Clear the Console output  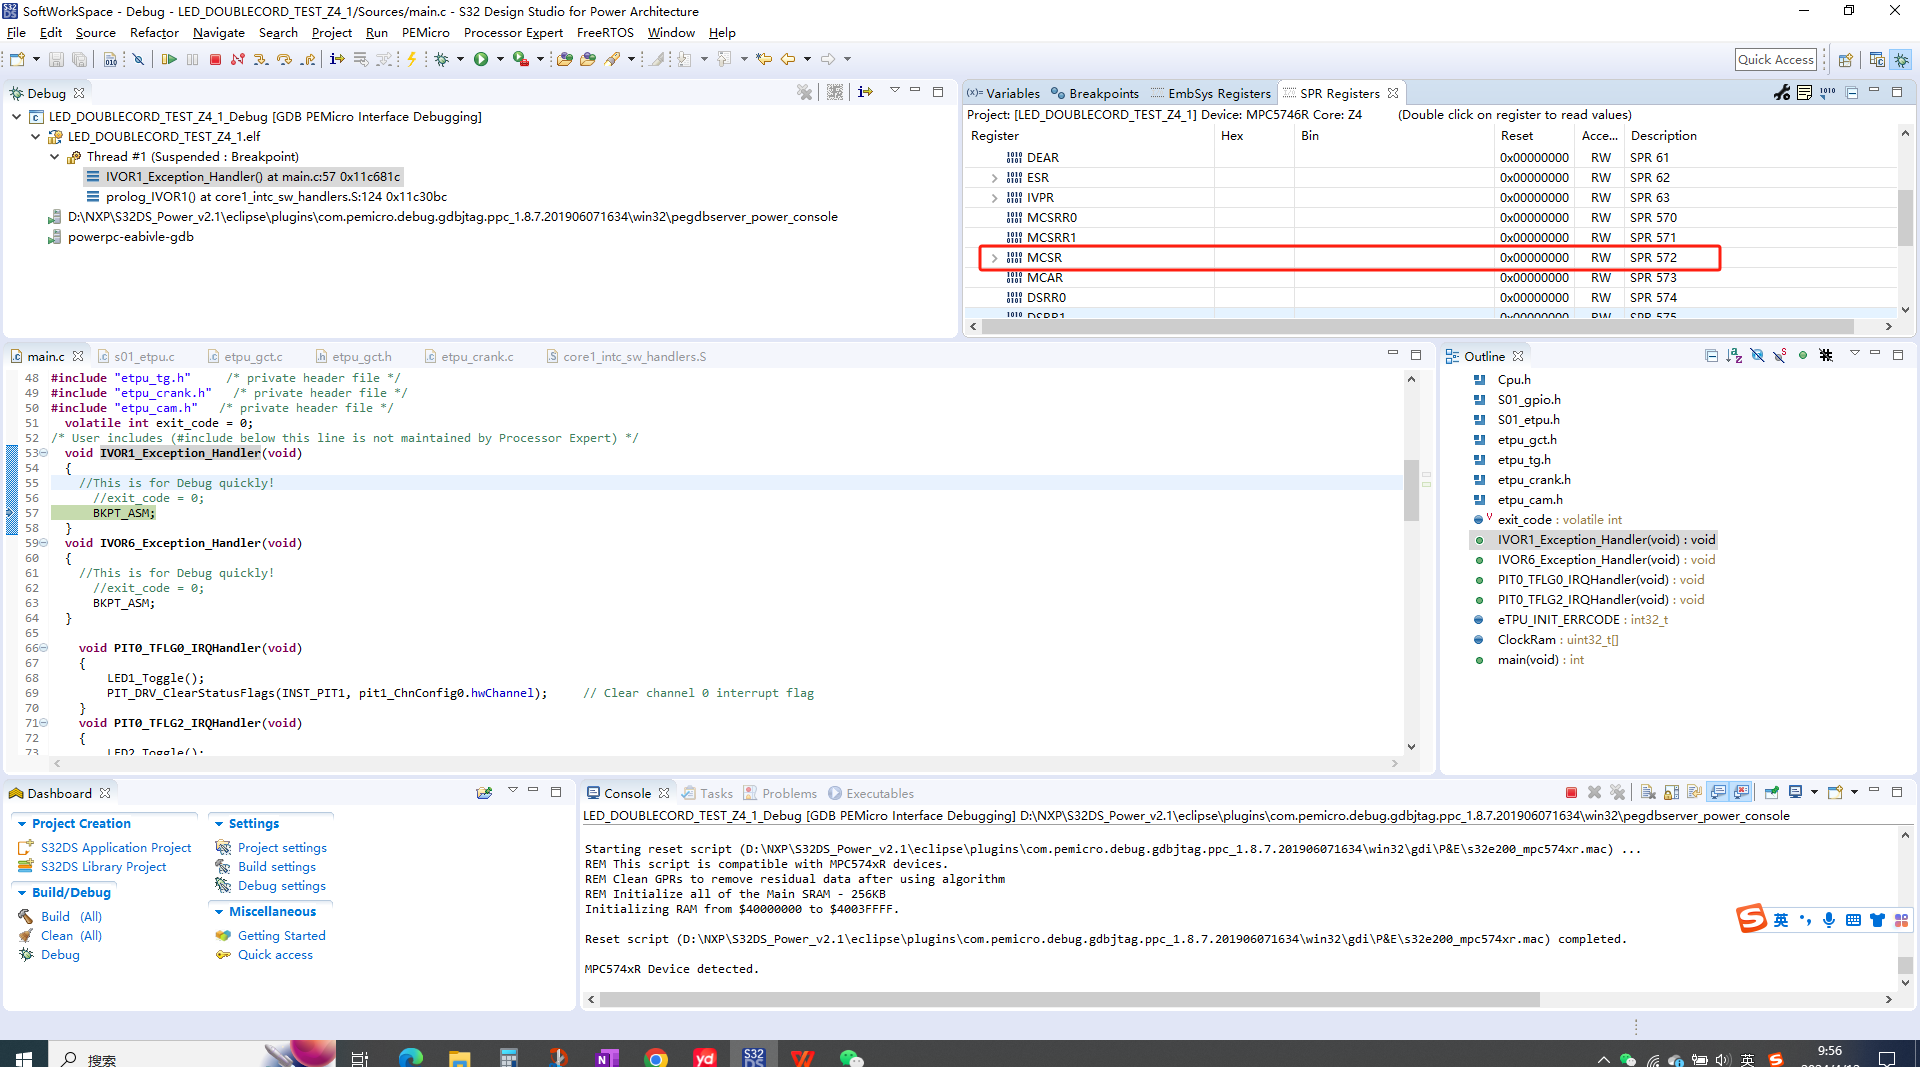tap(1647, 792)
